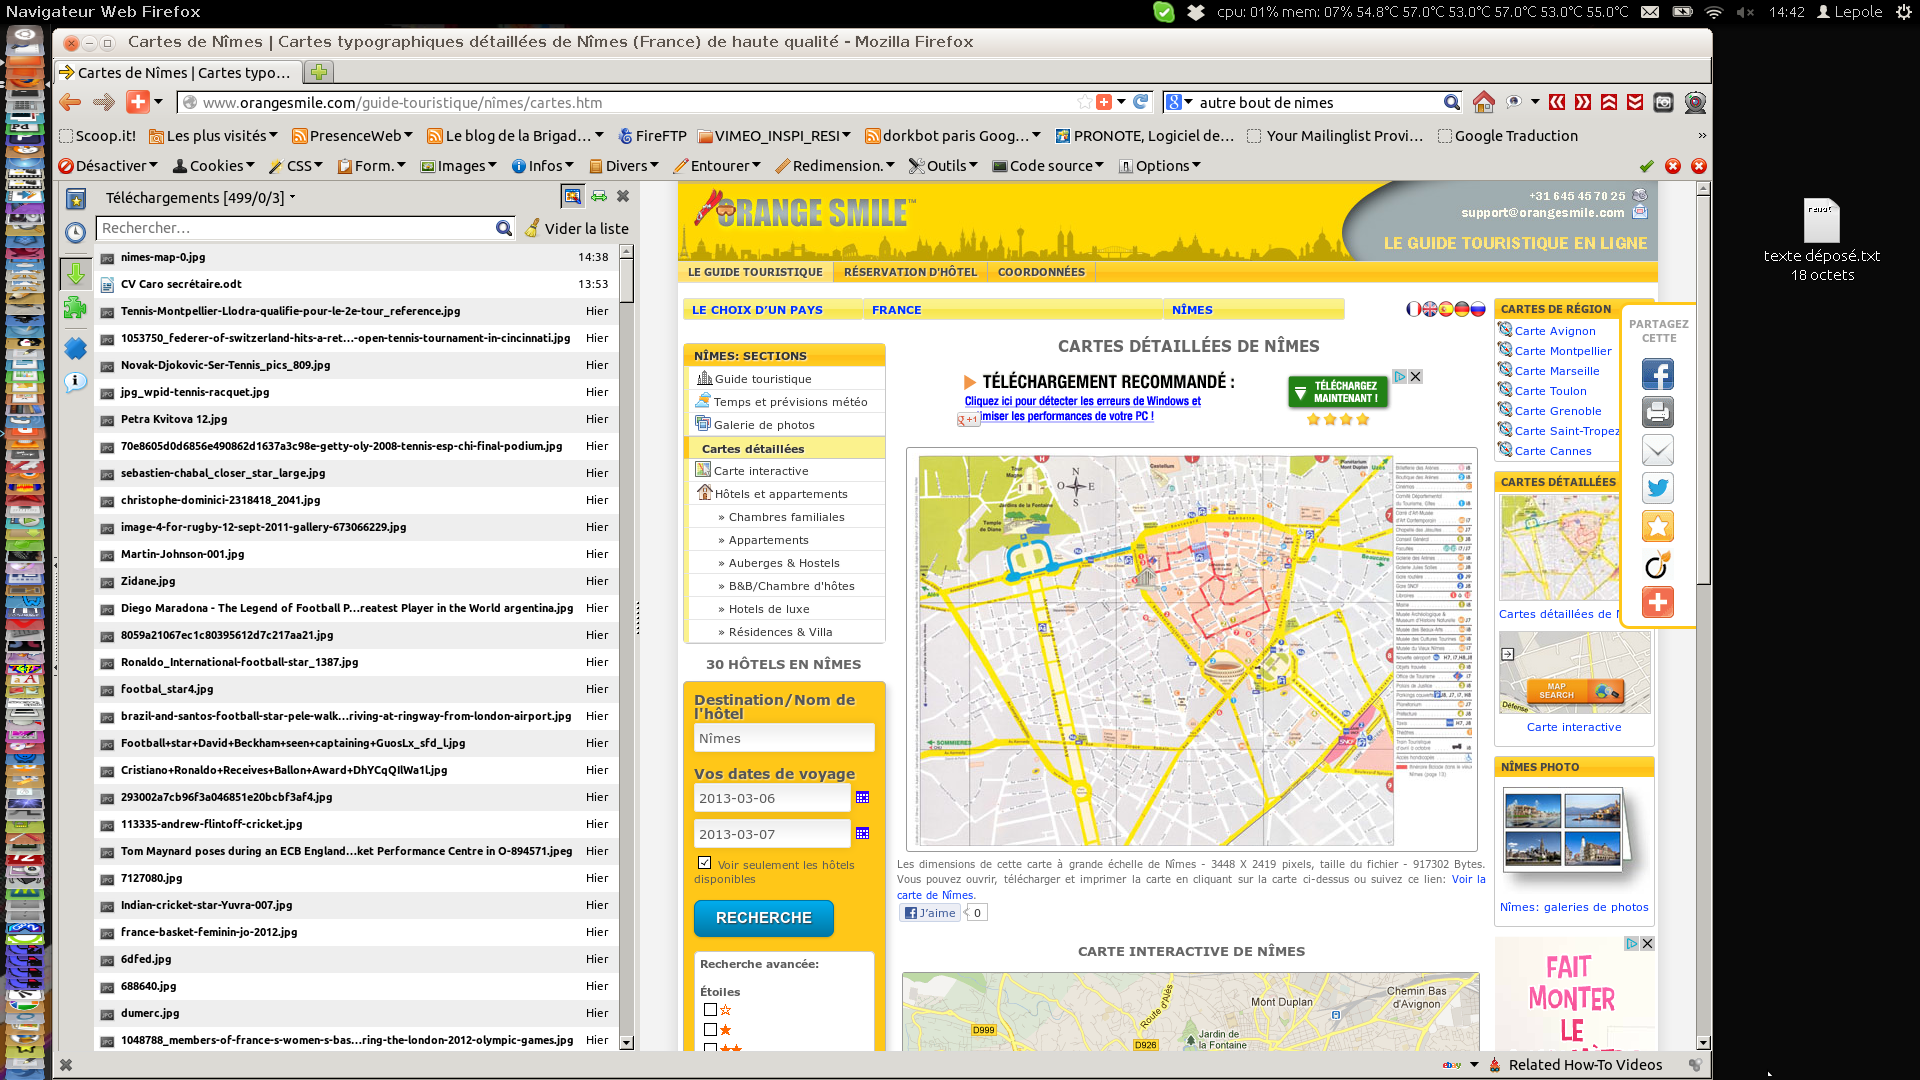Click the camera screenshot toolbar icon
The height and width of the screenshot is (1080, 1920).
(1663, 102)
